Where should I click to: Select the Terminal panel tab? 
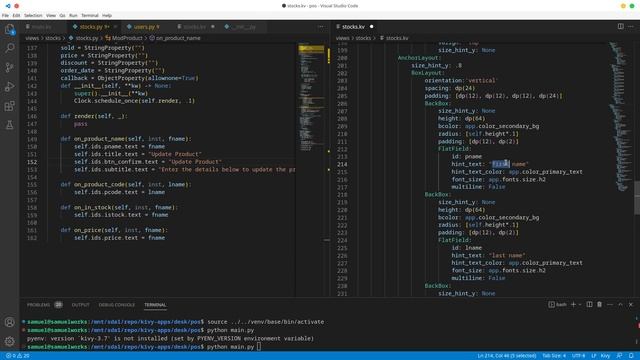[155, 305]
